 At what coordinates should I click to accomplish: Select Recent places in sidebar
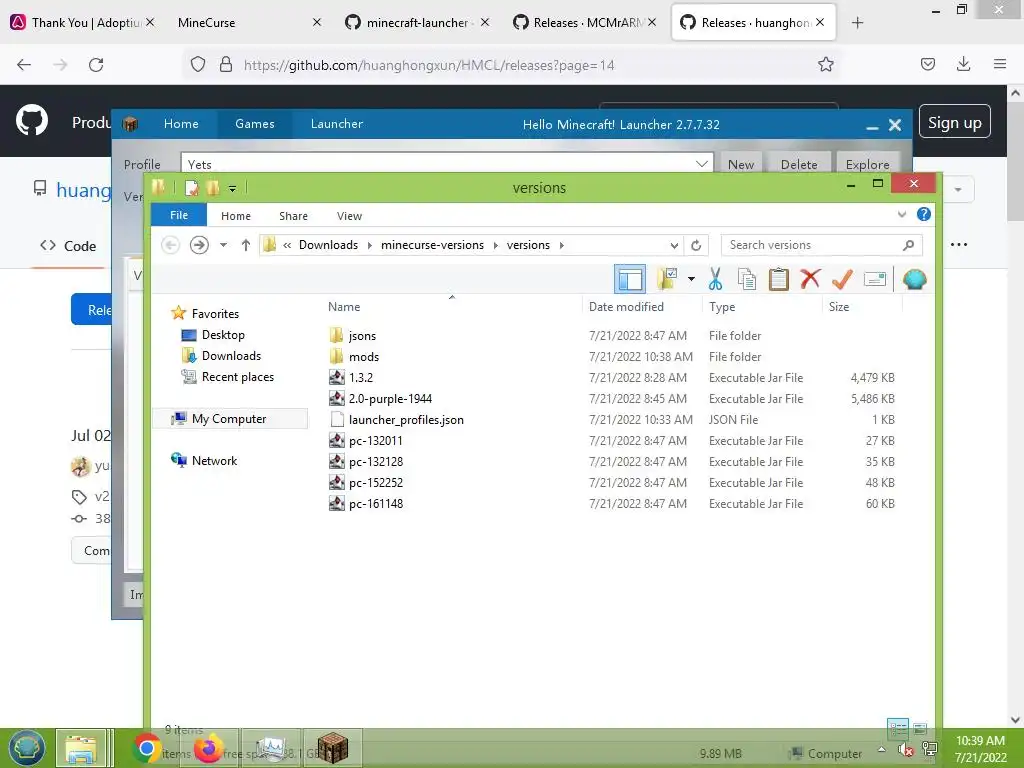pos(238,377)
